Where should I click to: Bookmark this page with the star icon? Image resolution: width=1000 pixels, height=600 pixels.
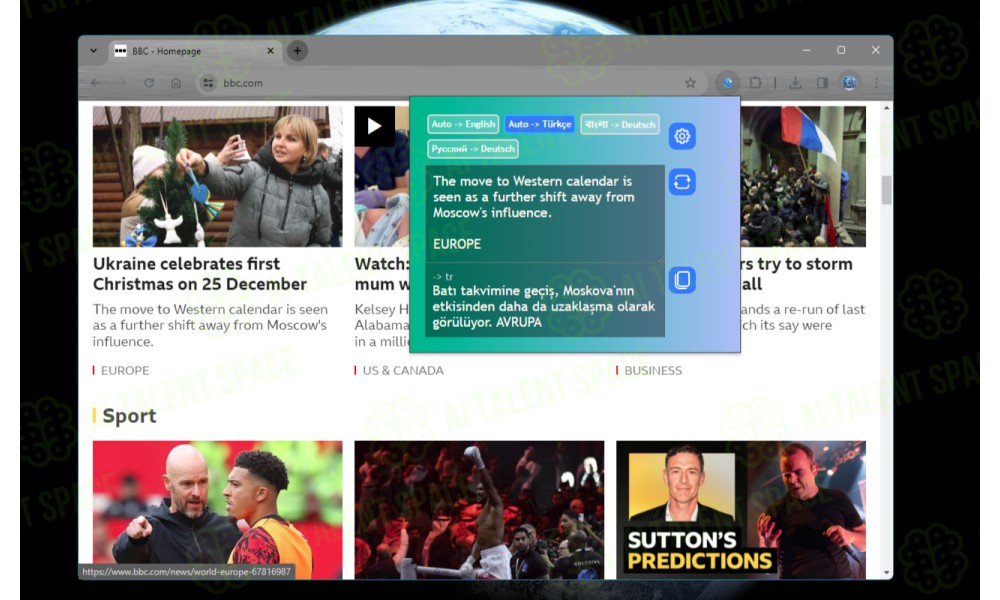(x=690, y=83)
